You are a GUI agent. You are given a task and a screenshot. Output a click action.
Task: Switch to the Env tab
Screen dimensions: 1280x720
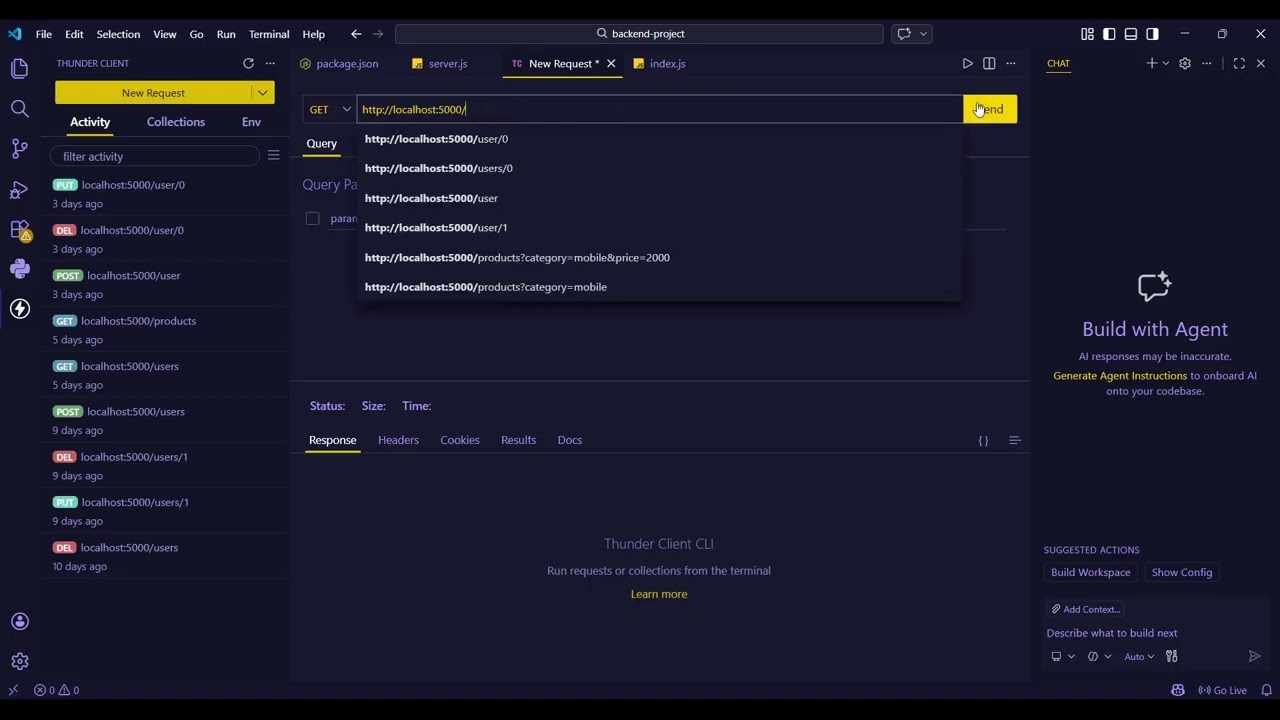(x=251, y=122)
